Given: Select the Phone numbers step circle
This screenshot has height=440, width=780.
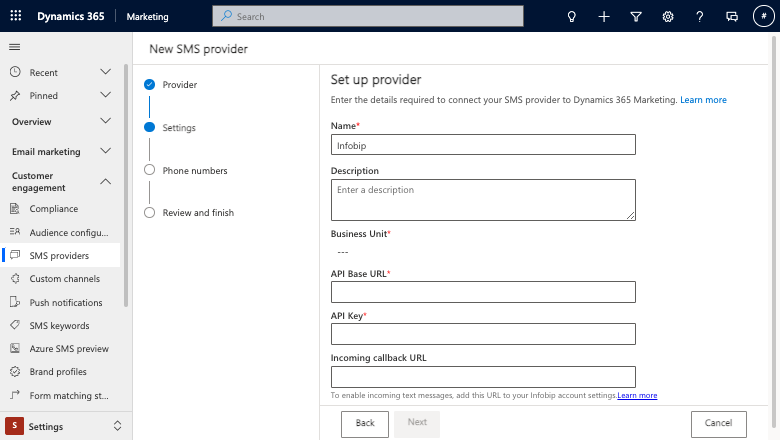Looking at the screenshot, I should pos(149,170).
